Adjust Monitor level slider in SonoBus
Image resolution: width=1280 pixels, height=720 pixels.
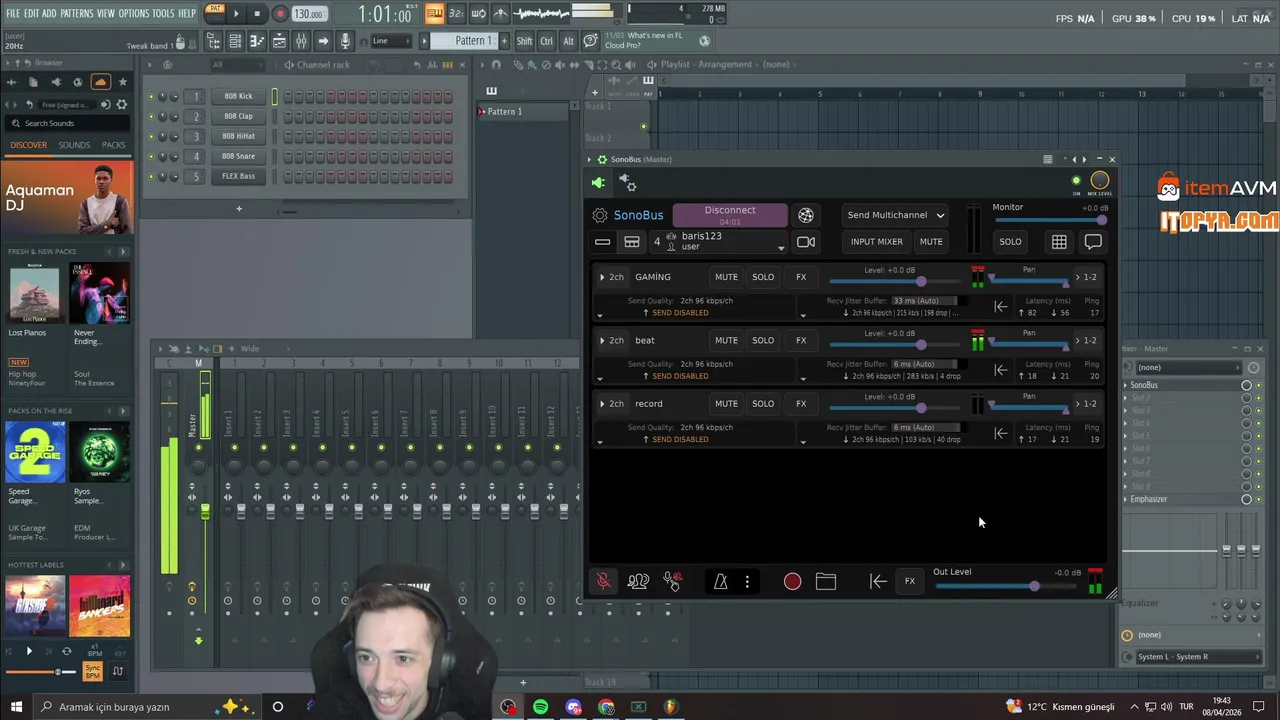click(x=1050, y=220)
